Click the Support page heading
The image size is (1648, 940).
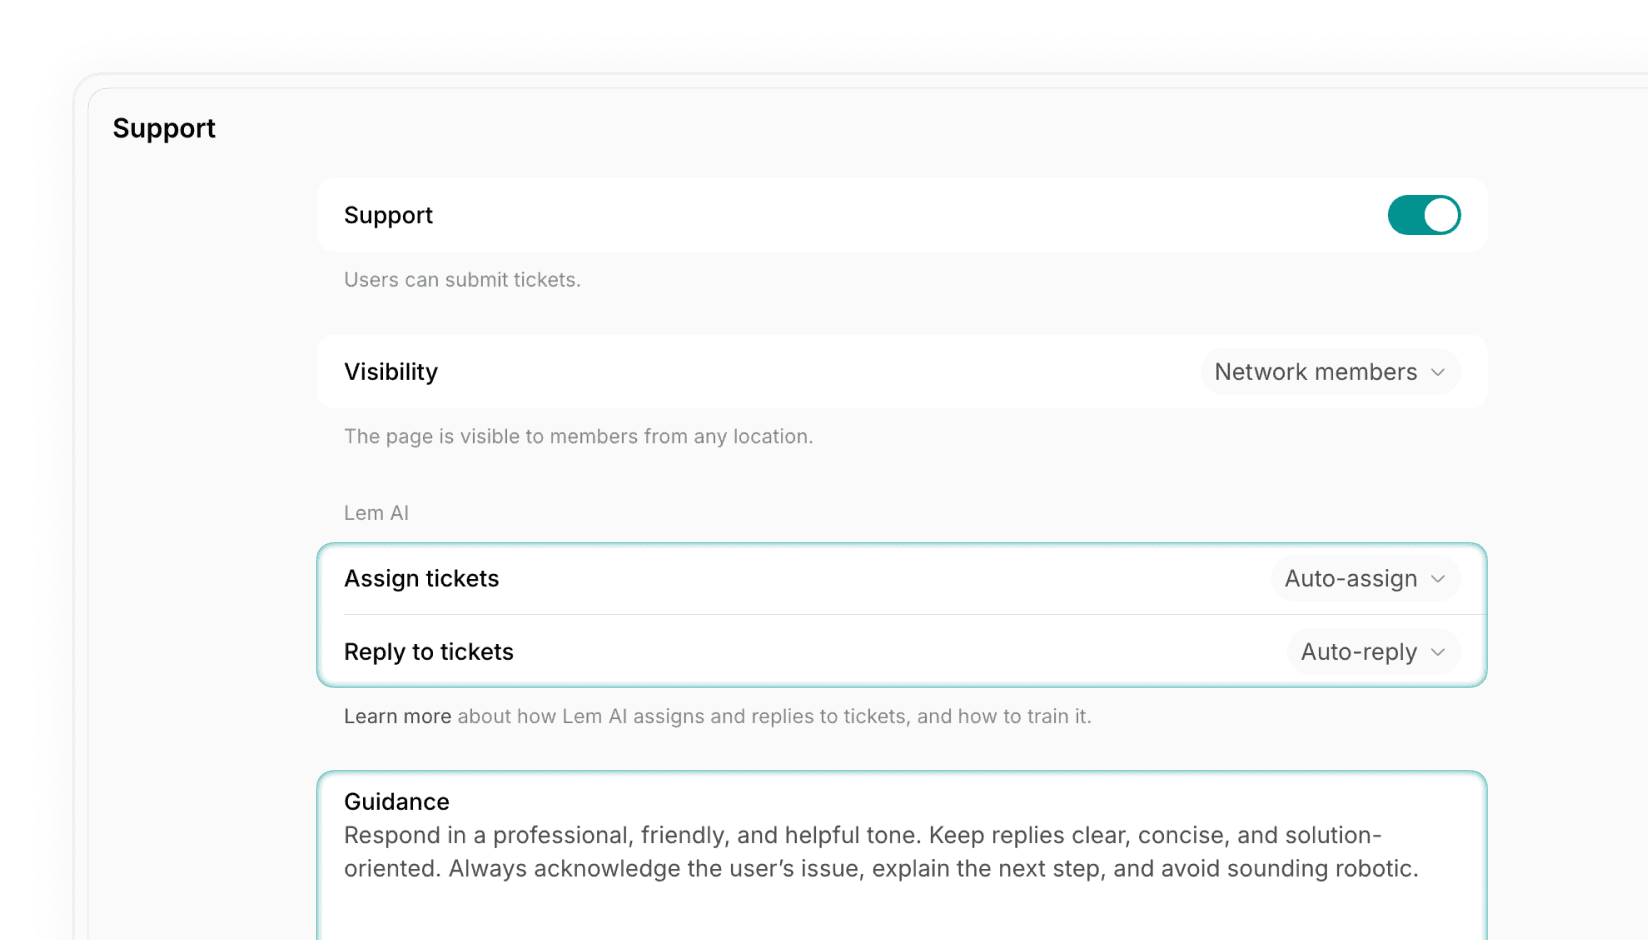click(164, 128)
